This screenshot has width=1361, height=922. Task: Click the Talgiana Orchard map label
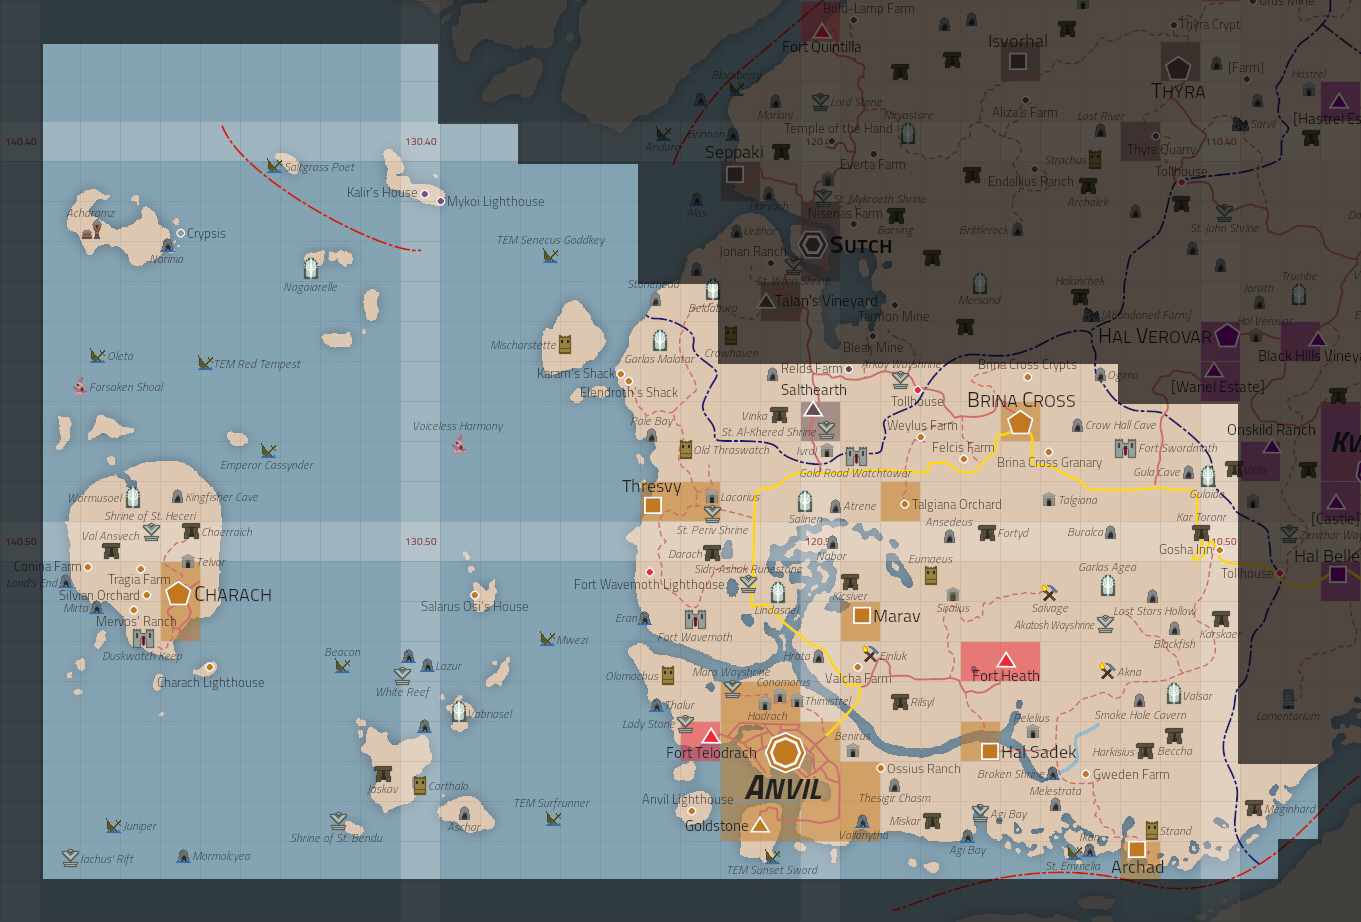tap(957, 505)
